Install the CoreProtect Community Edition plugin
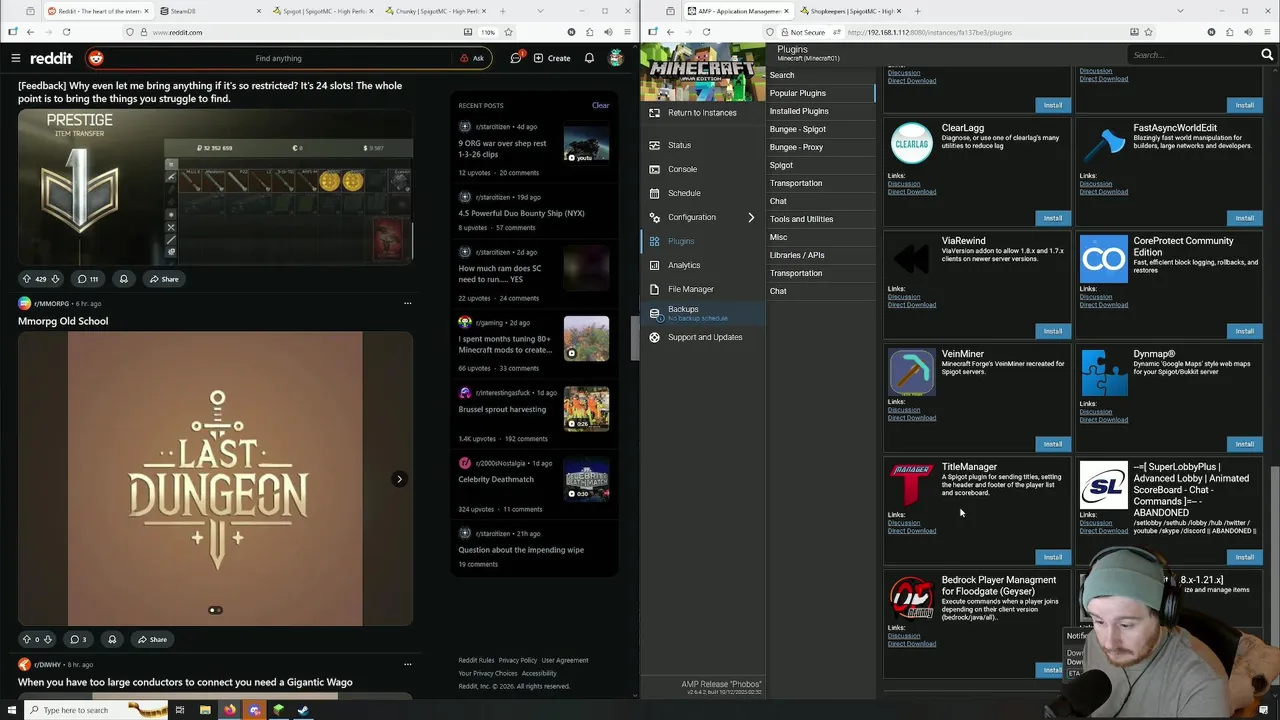The image size is (1280, 720). coord(1244,331)
